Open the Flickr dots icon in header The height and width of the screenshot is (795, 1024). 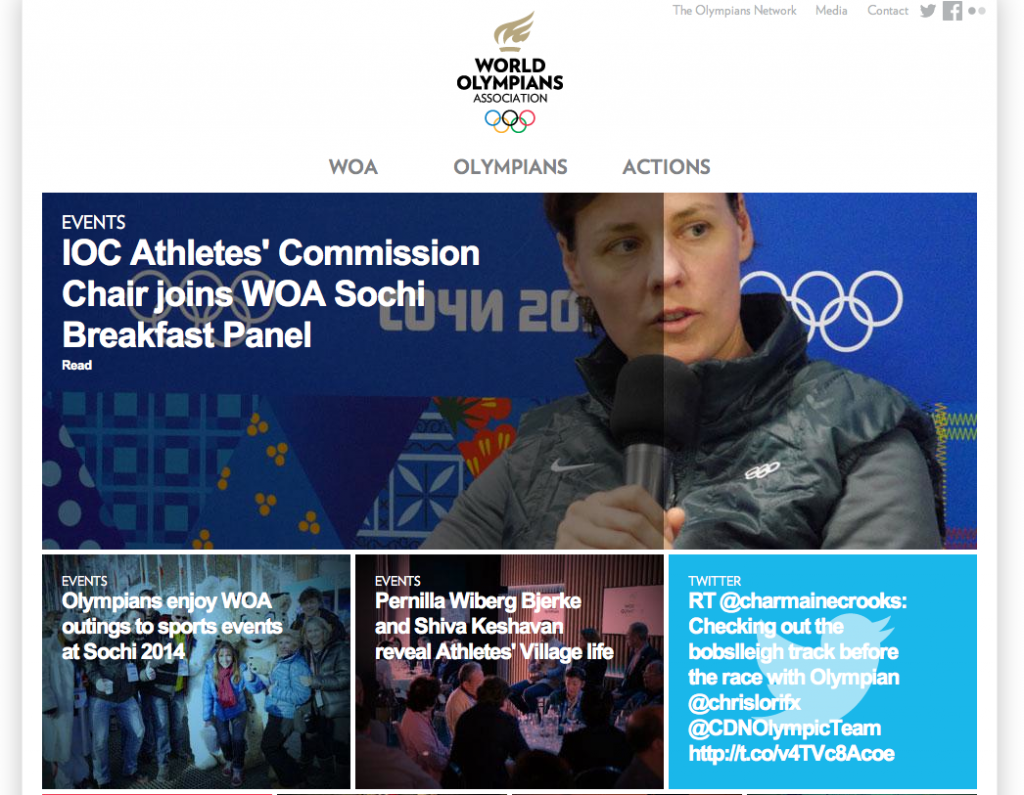pyautogui.click(x=977, y=11)
